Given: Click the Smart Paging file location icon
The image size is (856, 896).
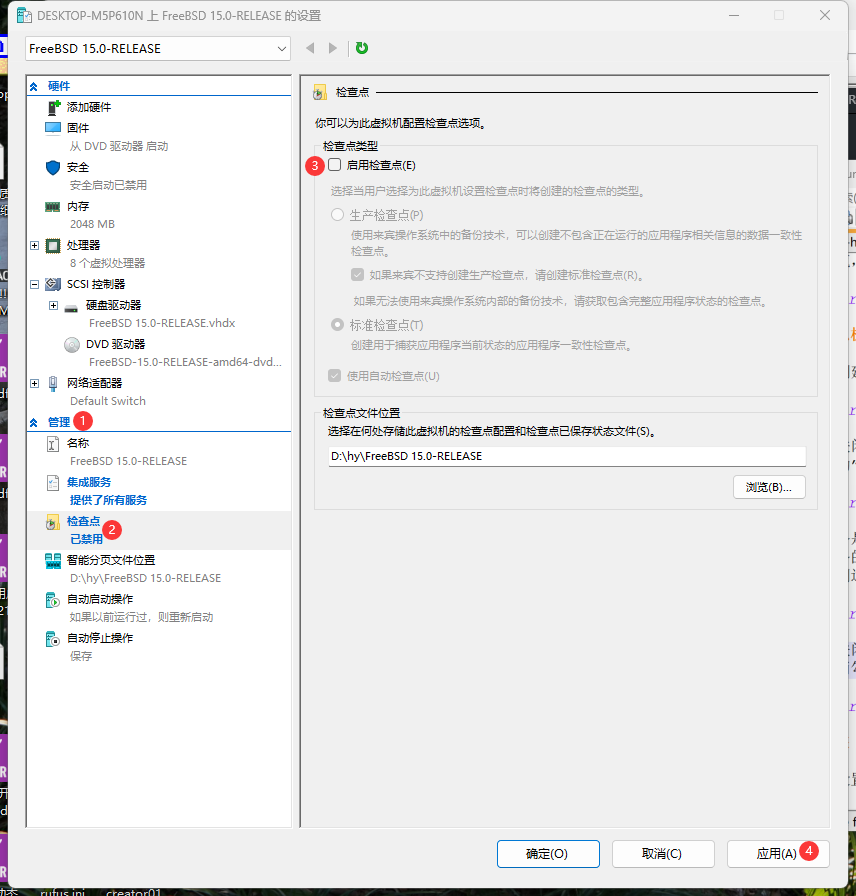Looking at the screenshot, I should click(x=53, y=561).
